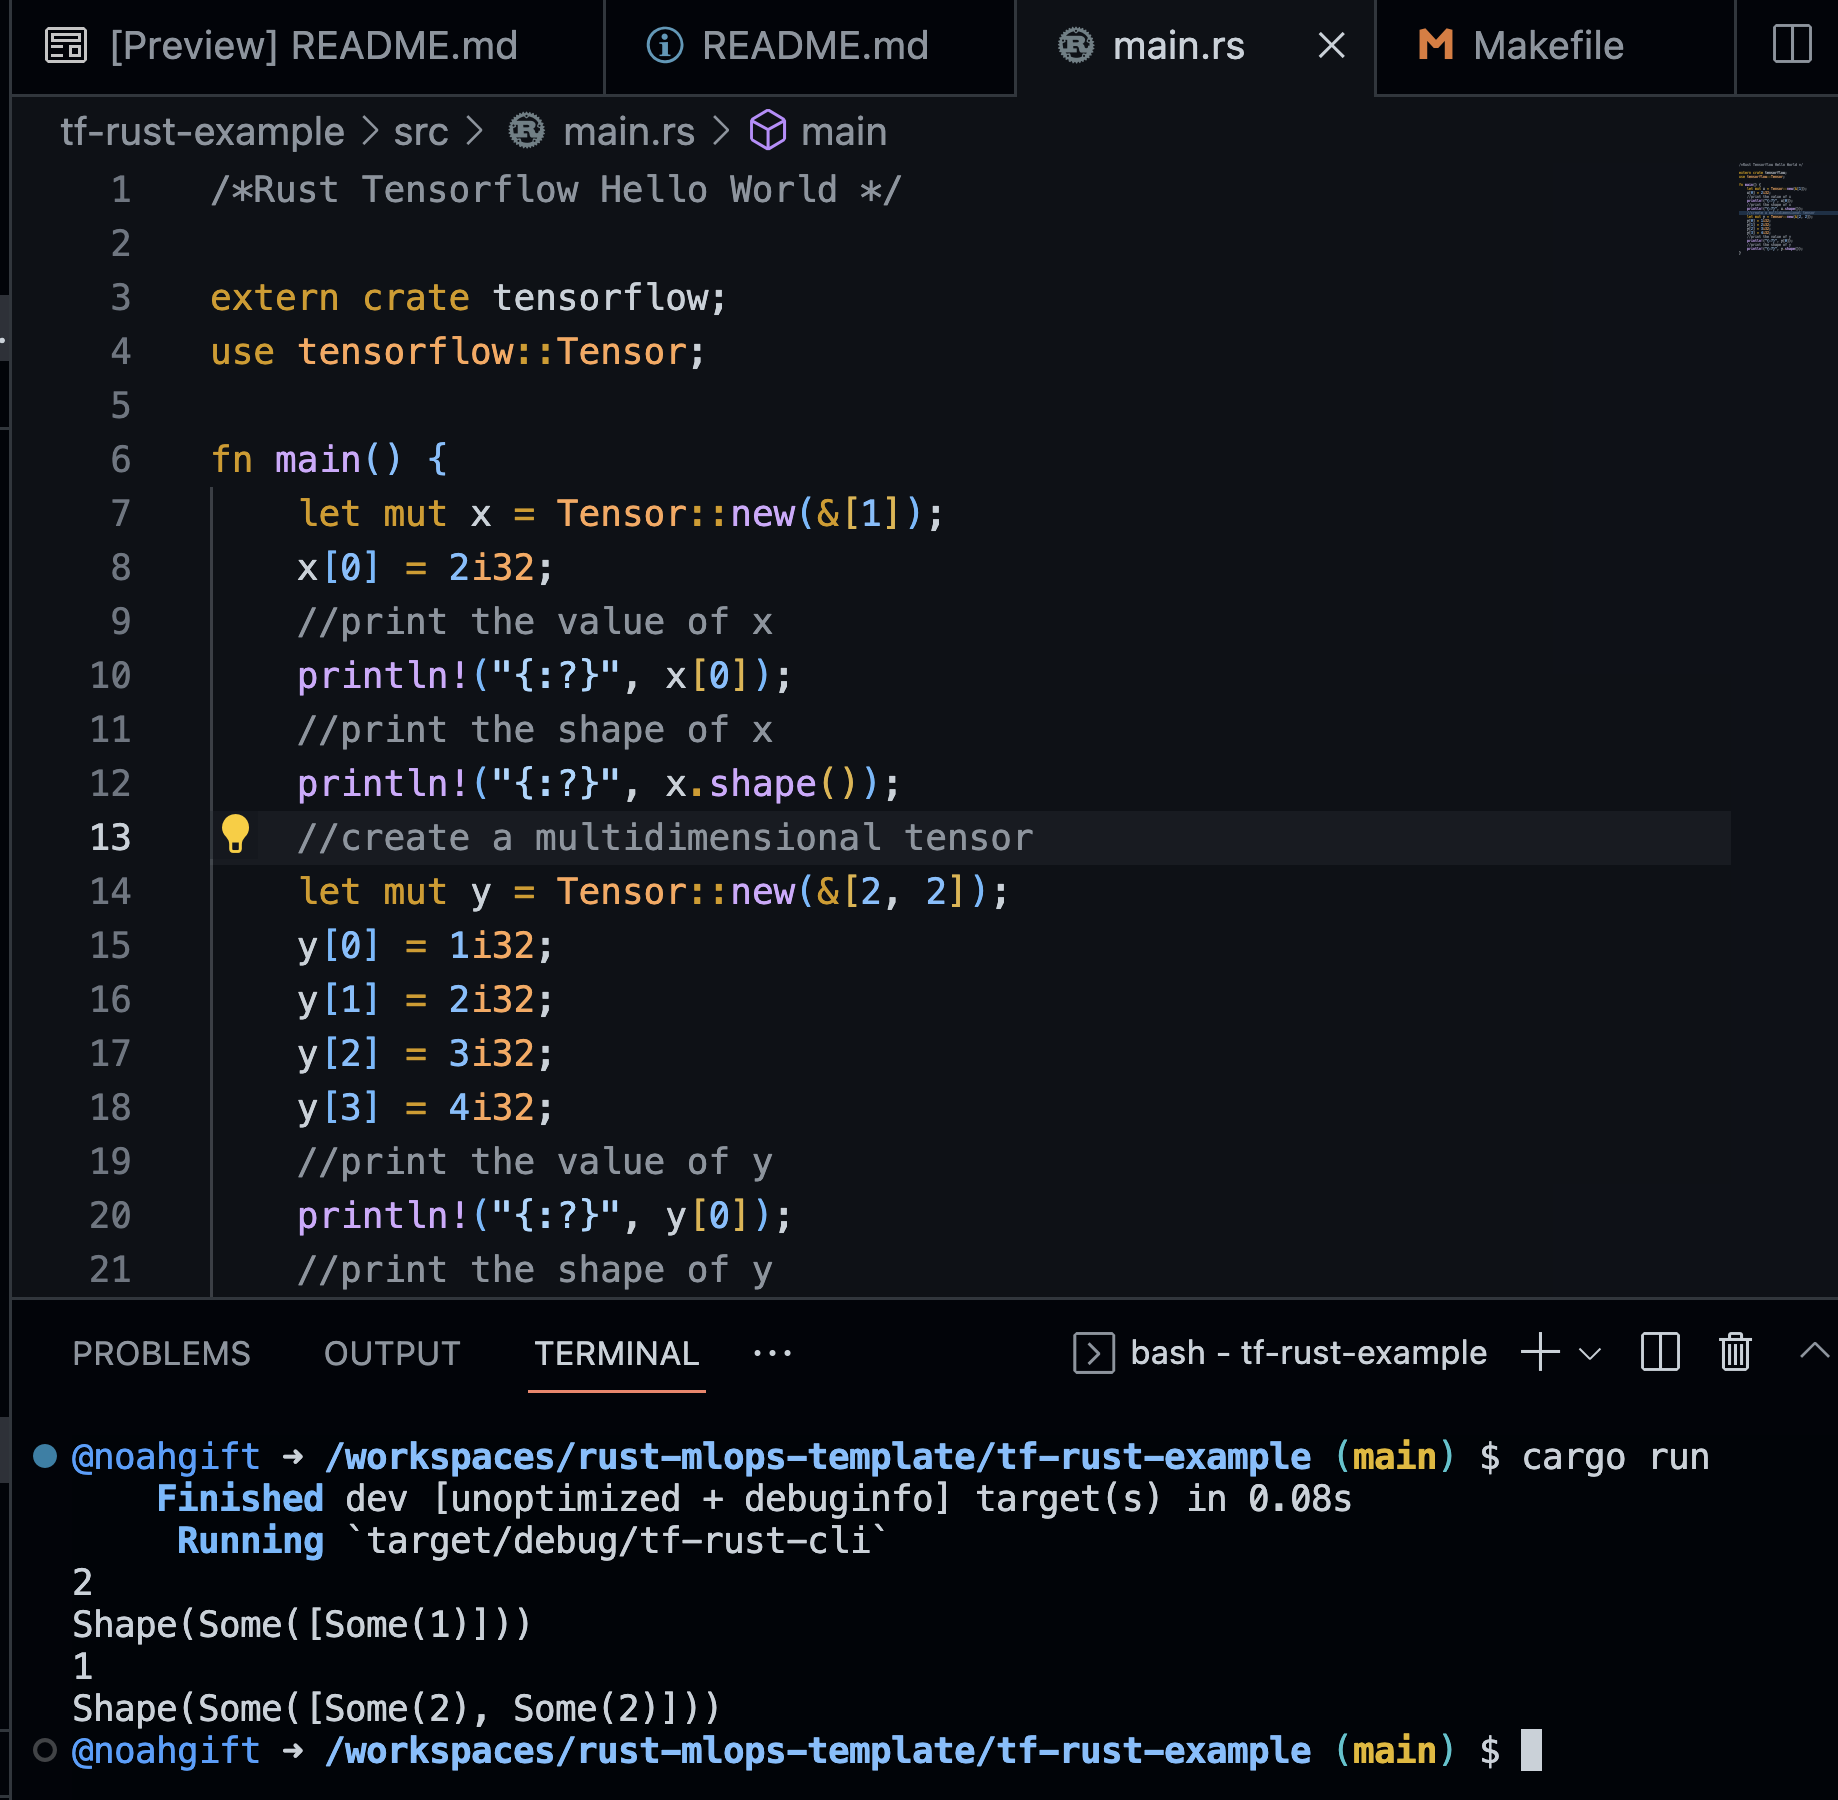Open the OUTPUT panel tab
Image resolution: width=1838 pixels, height=1800 pixels.
pyautogui.click(x=392, y=1354)
